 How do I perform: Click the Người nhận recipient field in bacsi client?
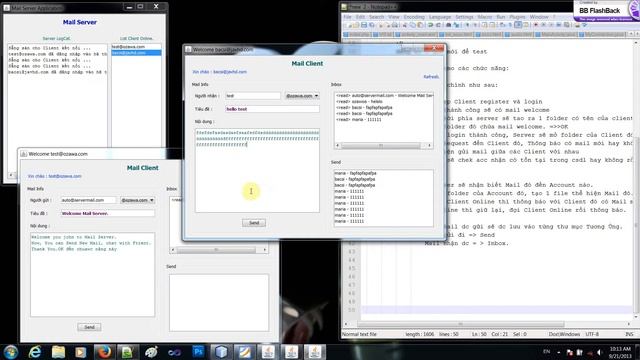(x=253, y=96)
